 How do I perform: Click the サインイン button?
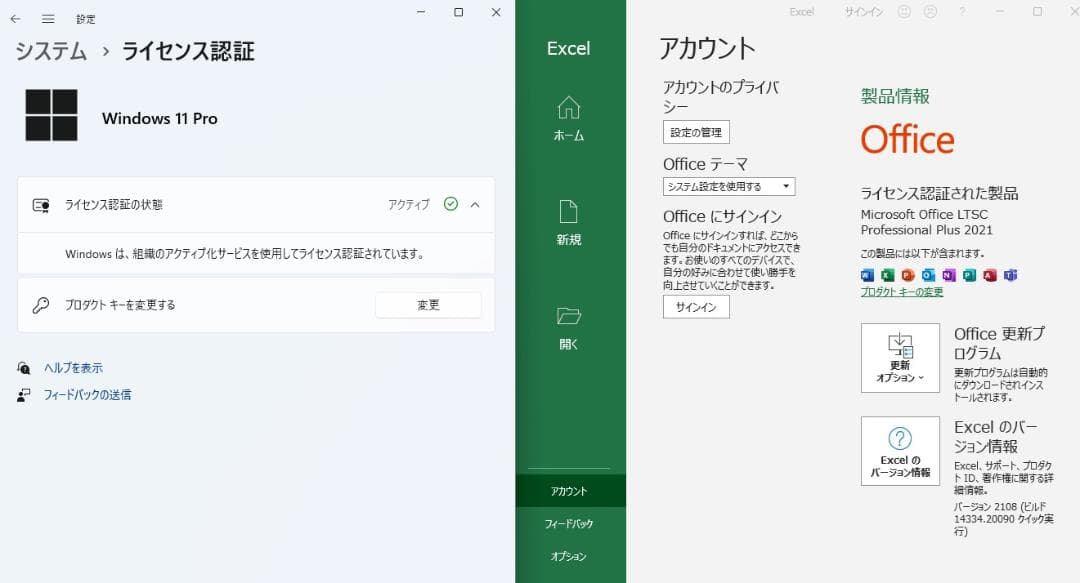697,307
